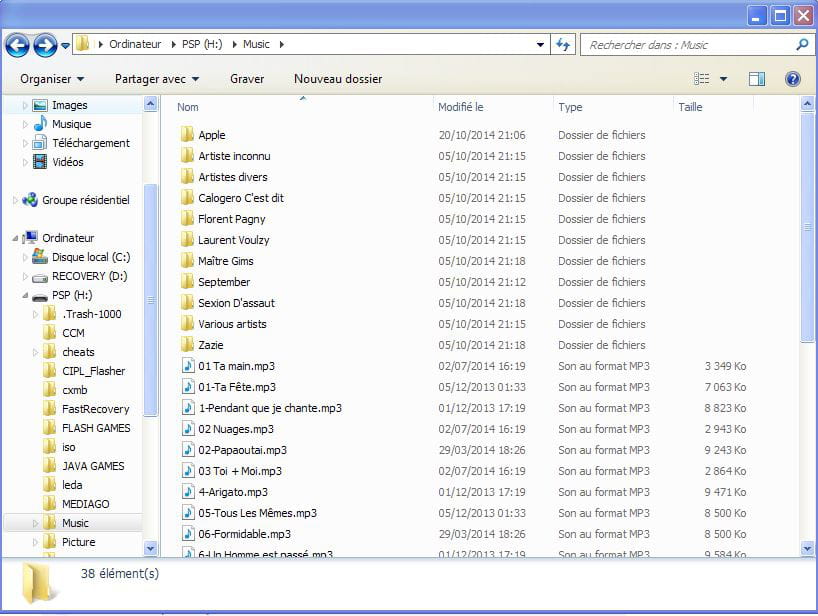Screen dimensions: 818x616
Task: Select the Images library in sidebar
Action: coord(69,105)
